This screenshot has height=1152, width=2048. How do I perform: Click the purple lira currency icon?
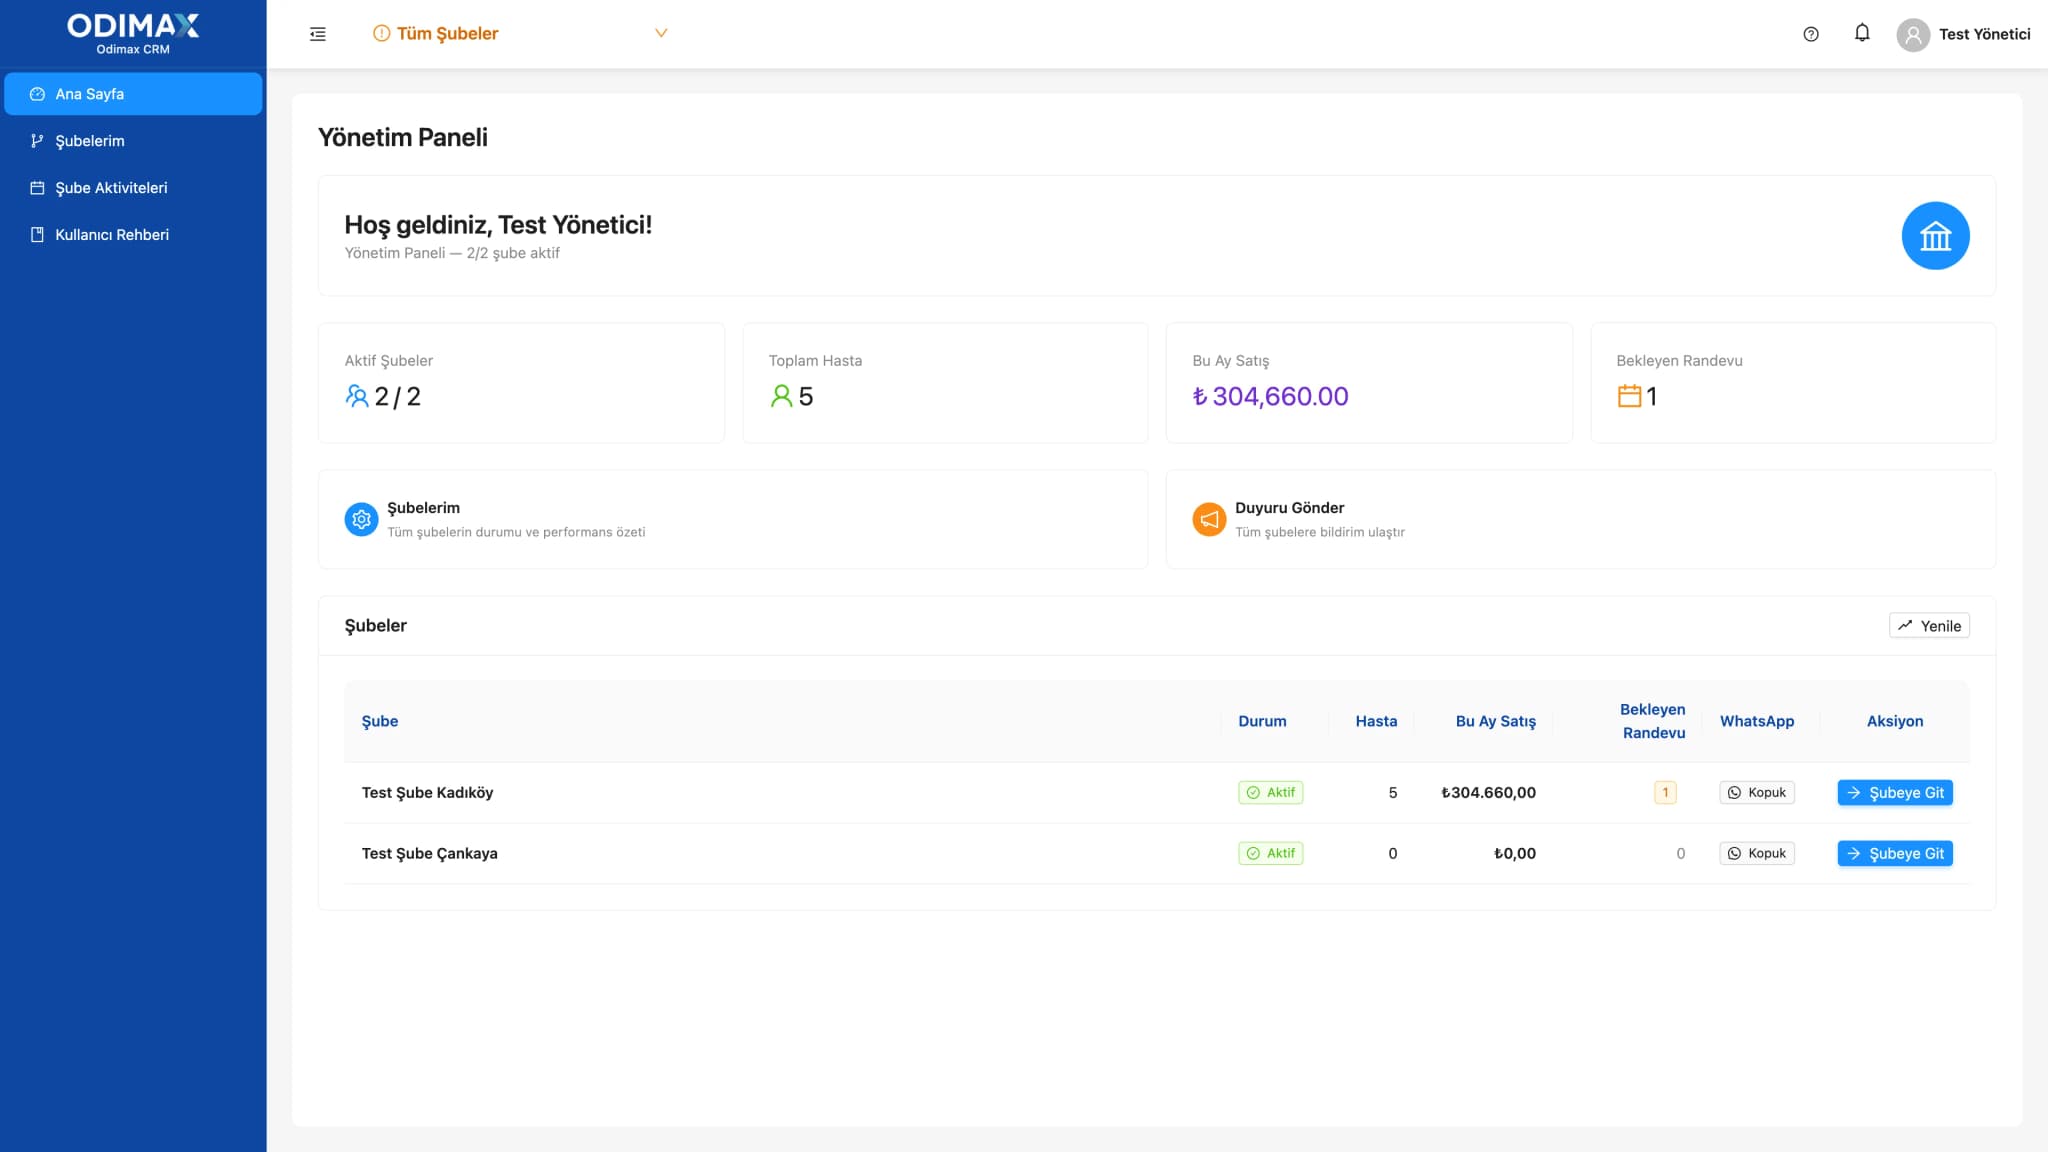pyautogui.click(x=1200, y=397)
